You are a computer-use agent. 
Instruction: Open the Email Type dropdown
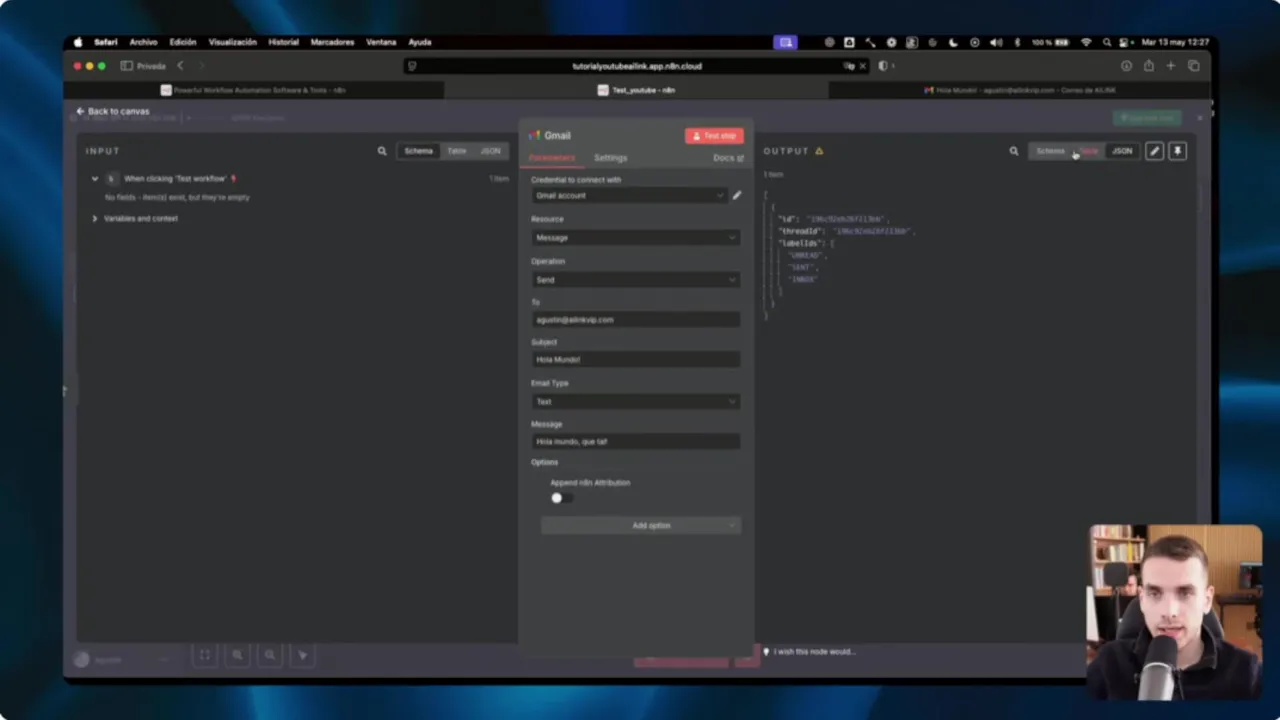point(636,402)
